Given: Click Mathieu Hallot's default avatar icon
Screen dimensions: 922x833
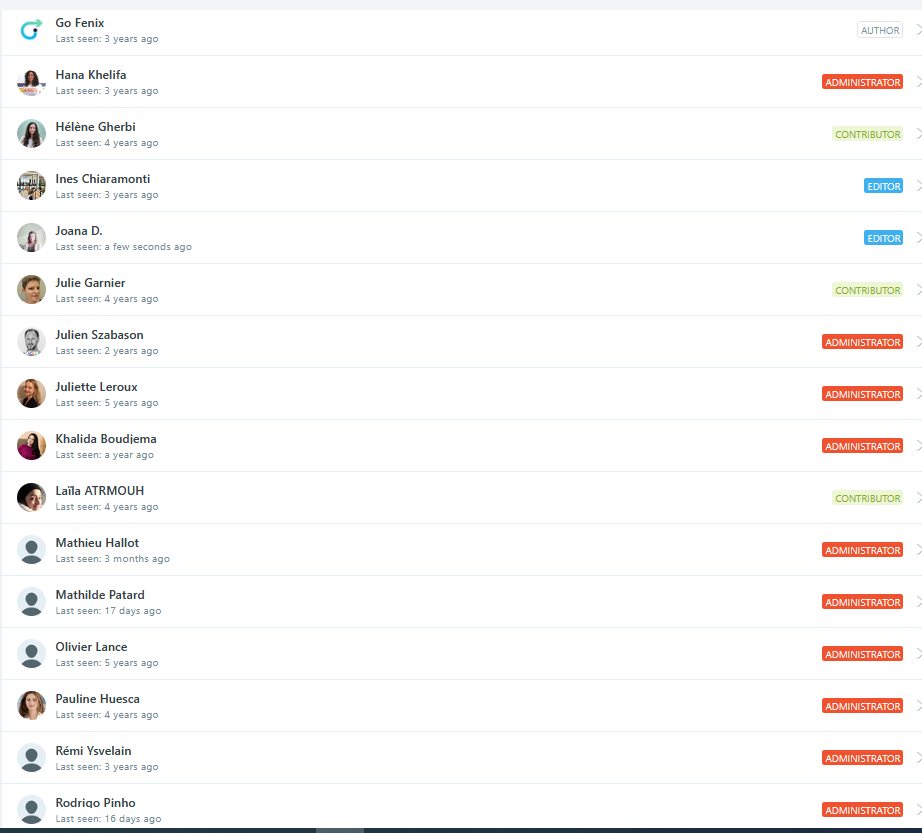Looking at the screenshot, I should pyautogui.click(x=31, y=550).
